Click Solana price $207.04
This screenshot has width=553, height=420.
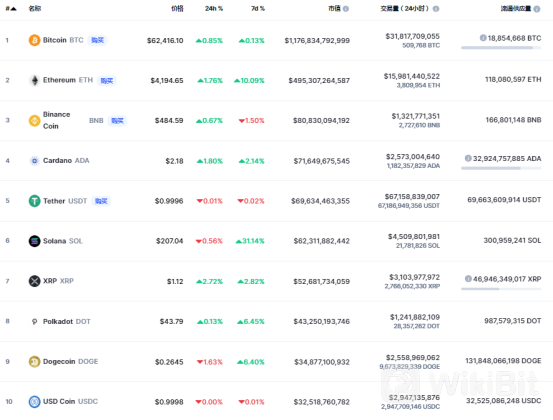click(170, 241)
